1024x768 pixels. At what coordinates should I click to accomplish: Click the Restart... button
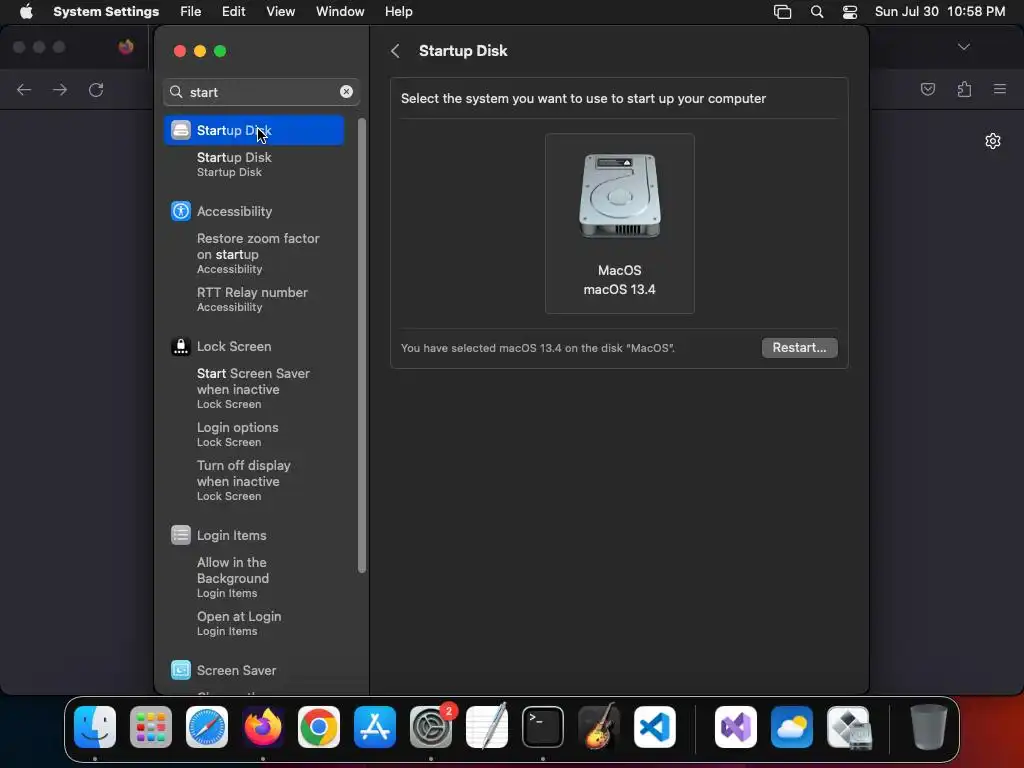point(799,347)
